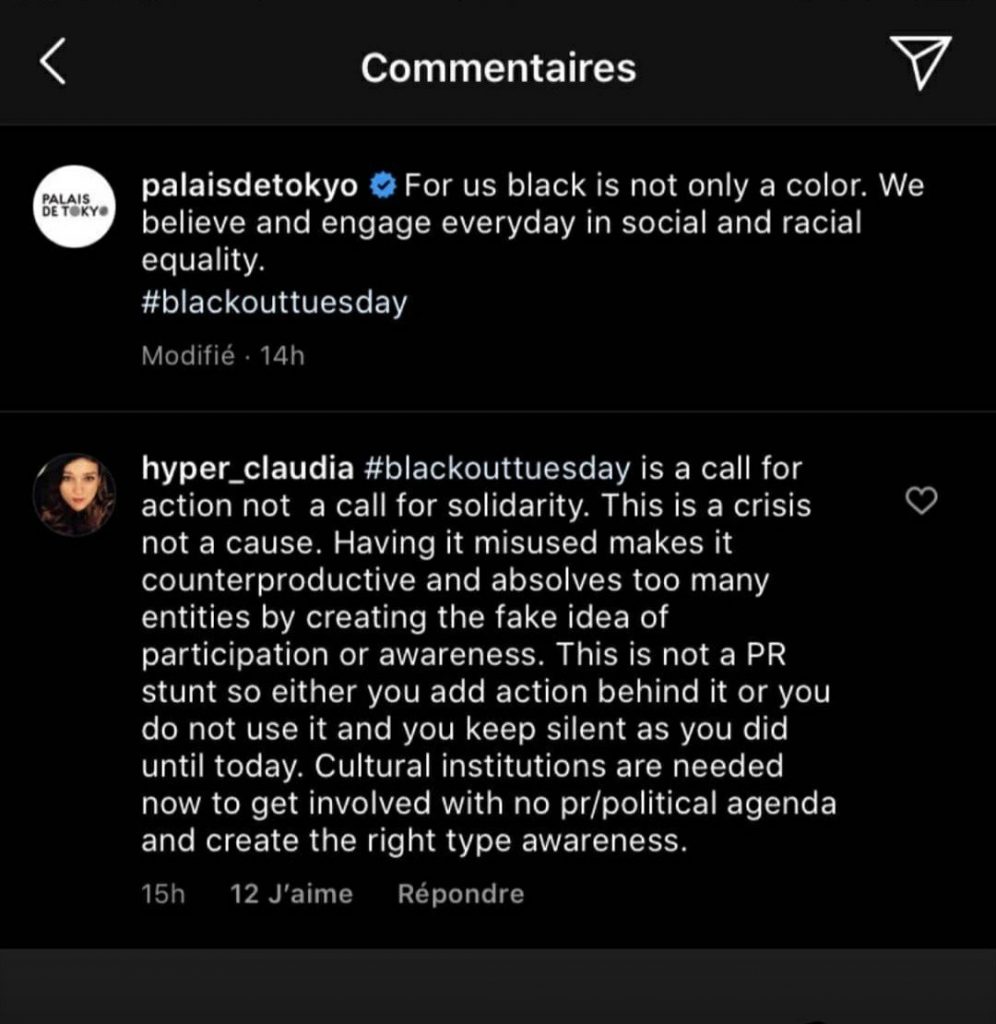Tap the 14h timestamp under the caption
This screenshot has width=996, height=1024.
coord(281,356)
